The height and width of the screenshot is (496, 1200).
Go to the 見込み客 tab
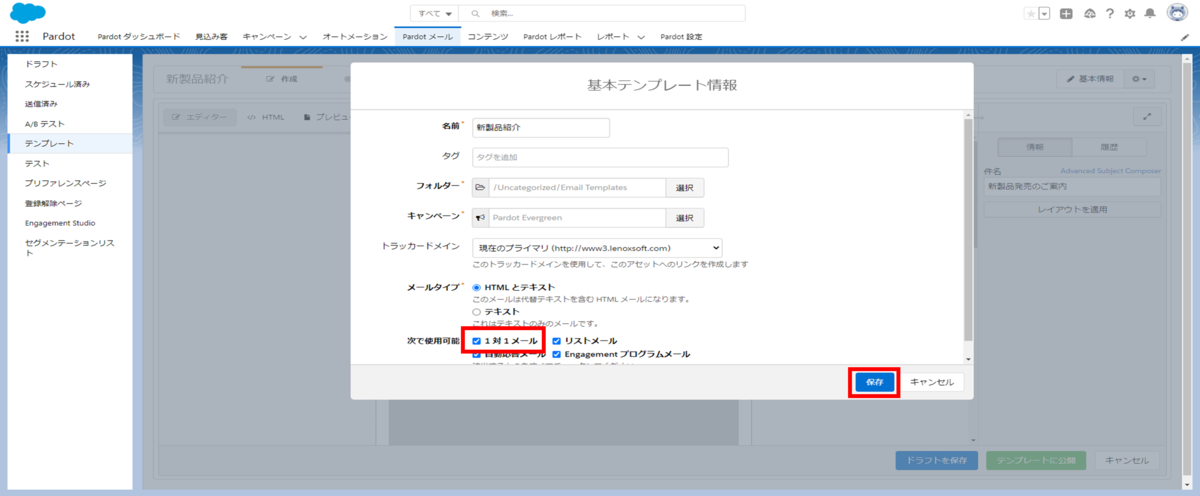click(x=211, y=37)
